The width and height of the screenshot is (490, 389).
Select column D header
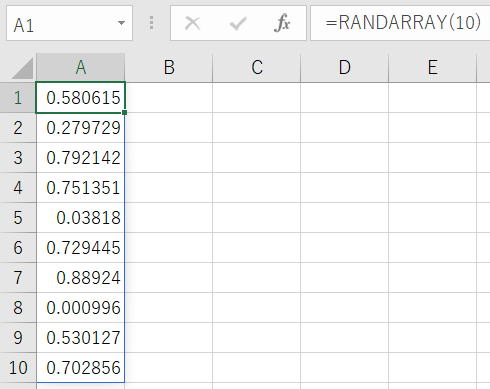click(345, 68)
